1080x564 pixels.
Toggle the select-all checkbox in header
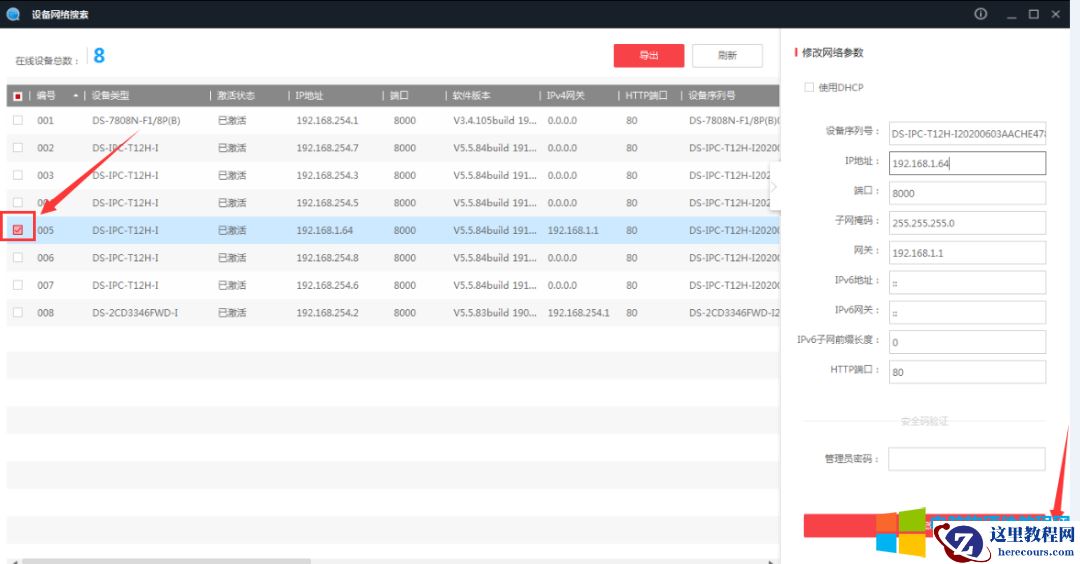(x=18, y=96)
